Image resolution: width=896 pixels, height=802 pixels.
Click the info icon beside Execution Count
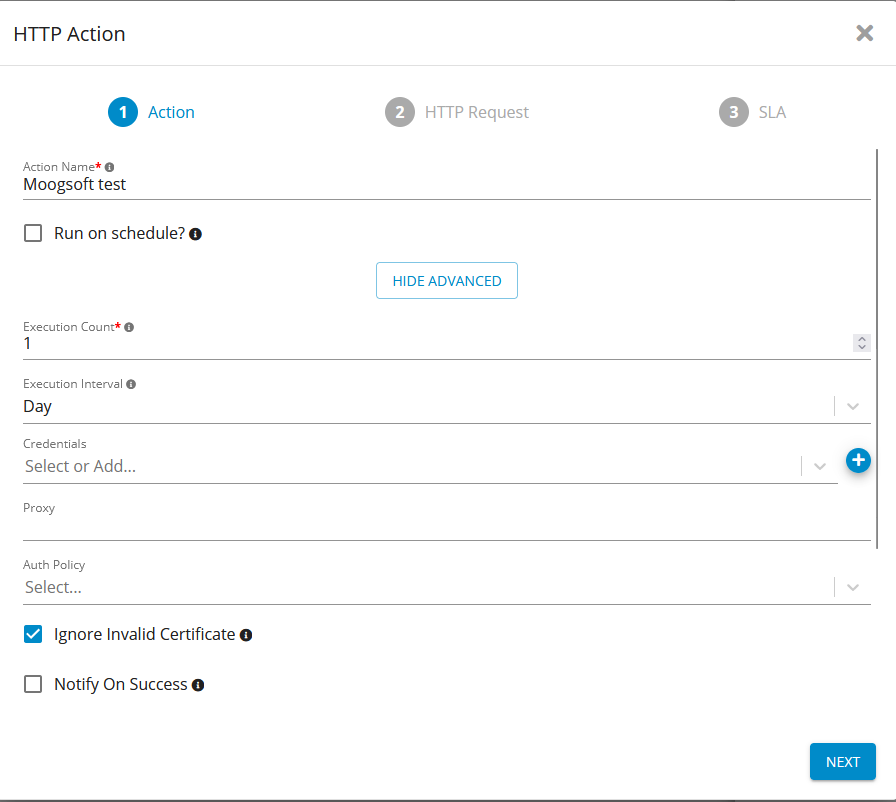coord(129,327)
